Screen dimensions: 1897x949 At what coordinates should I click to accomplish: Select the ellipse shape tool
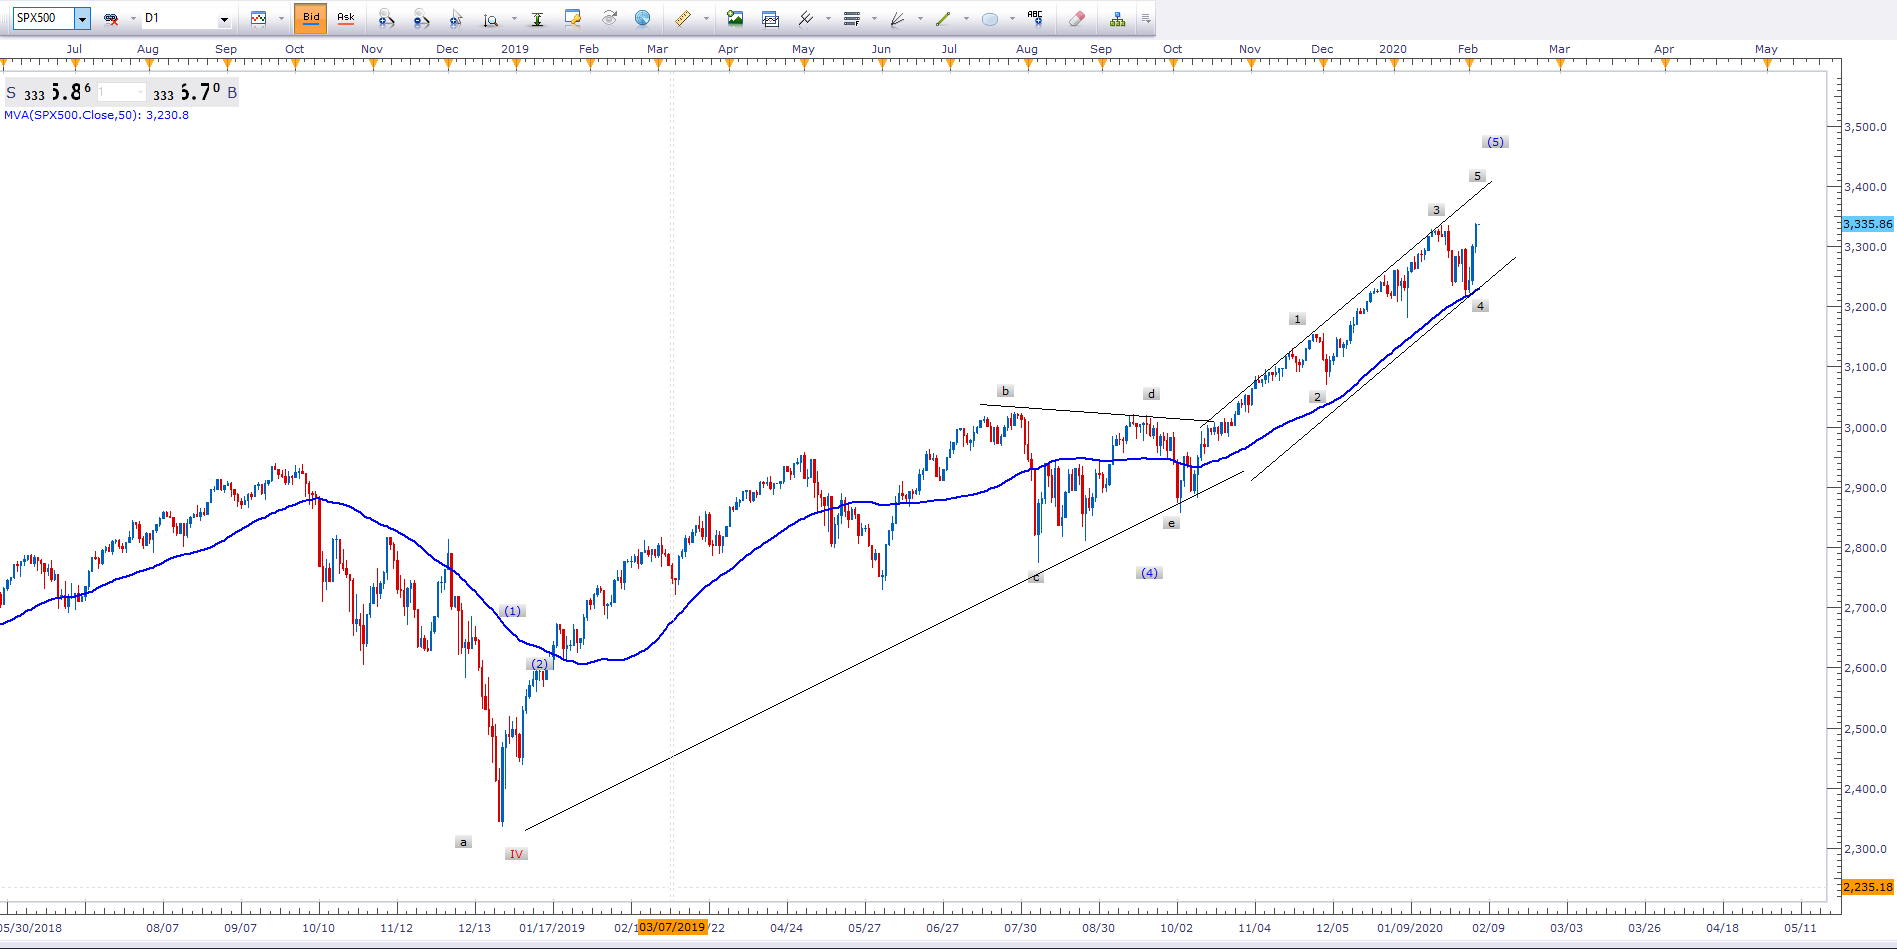990,18
